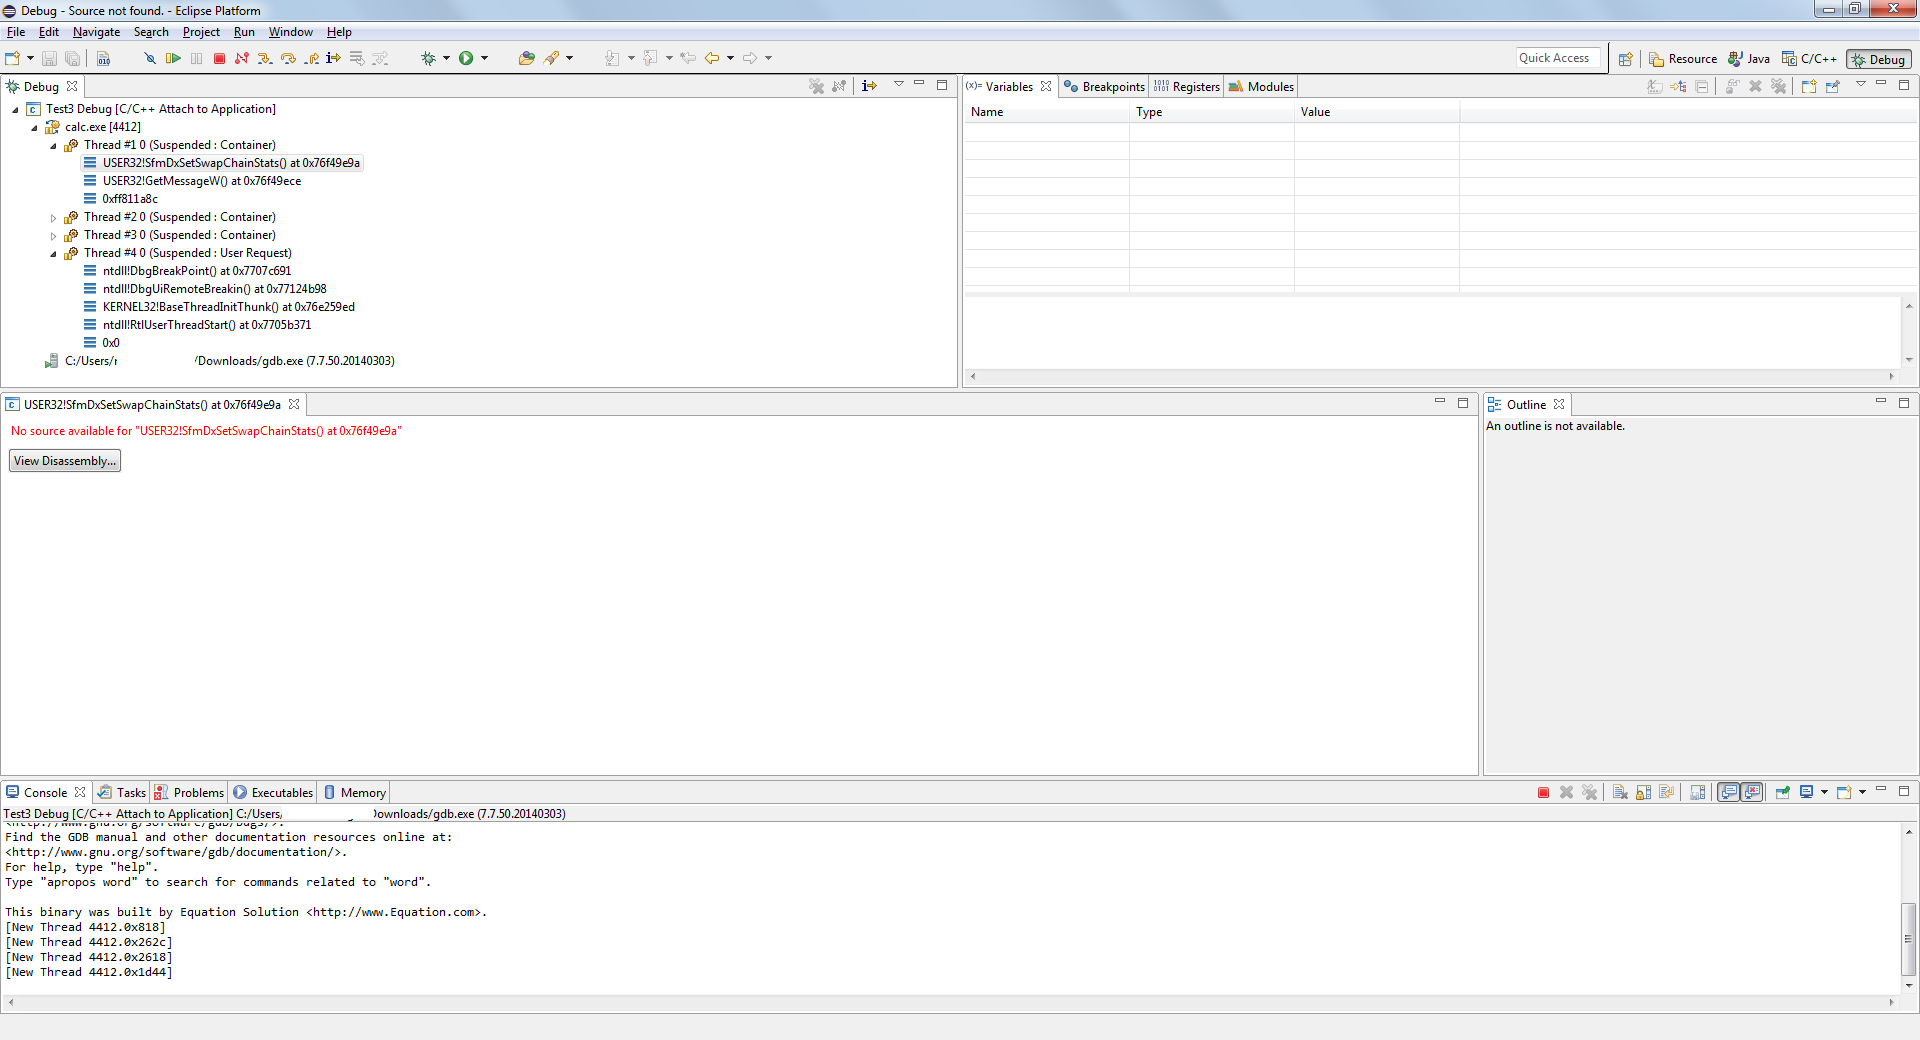Toggle Instruction Stepping Mode in main toolbar
The height and width of the screenshot is (1040, 1920).
pyautogui.click(x=334, y=58)
